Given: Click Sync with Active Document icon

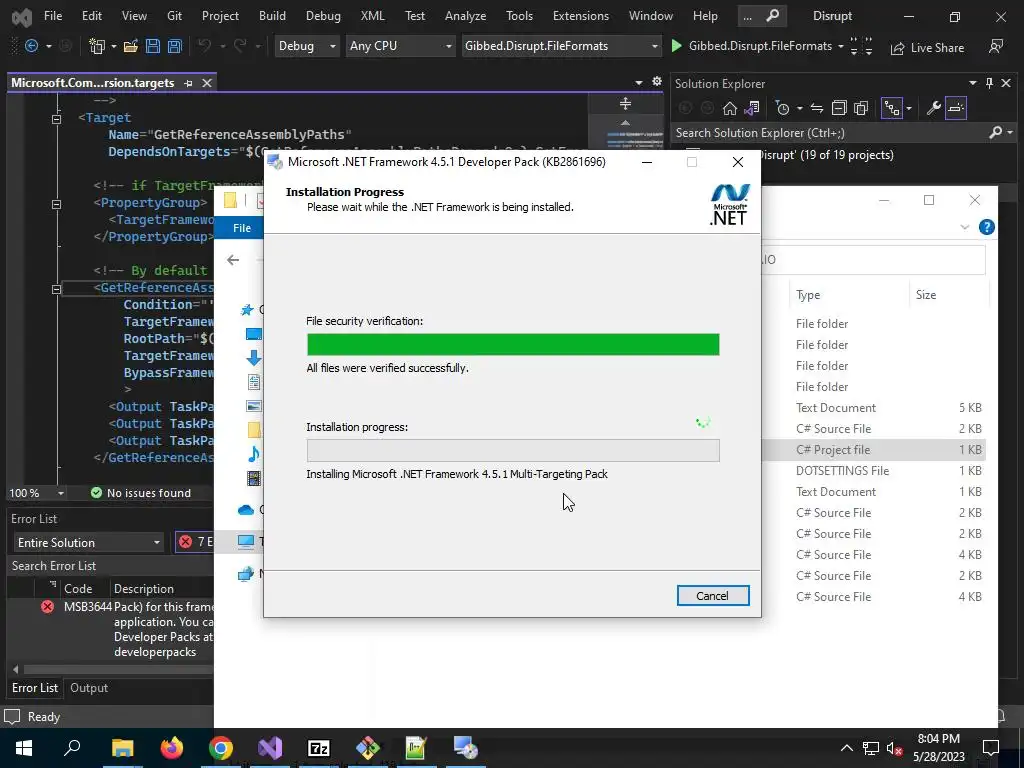Looking at the screenshot, I should click(817, 108).
